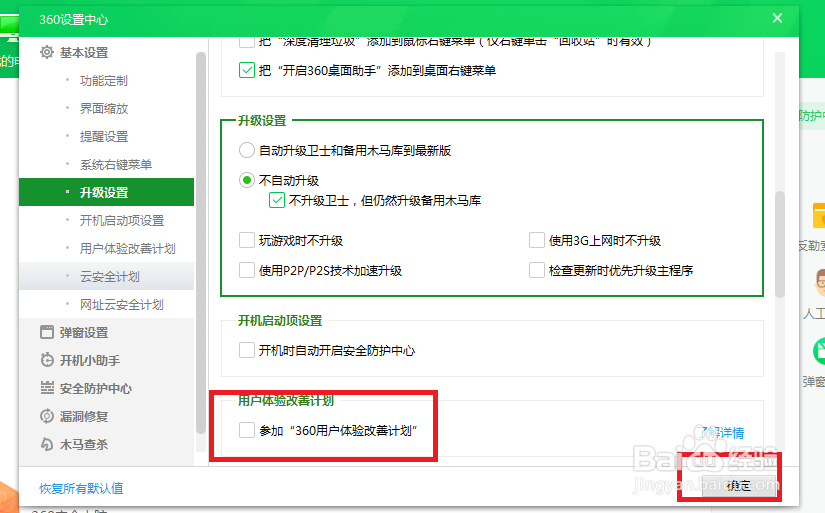Open 功能定制 settings page
Viewport: 825px width, 513px height.
pyautogui.click(x=104, y=81)
